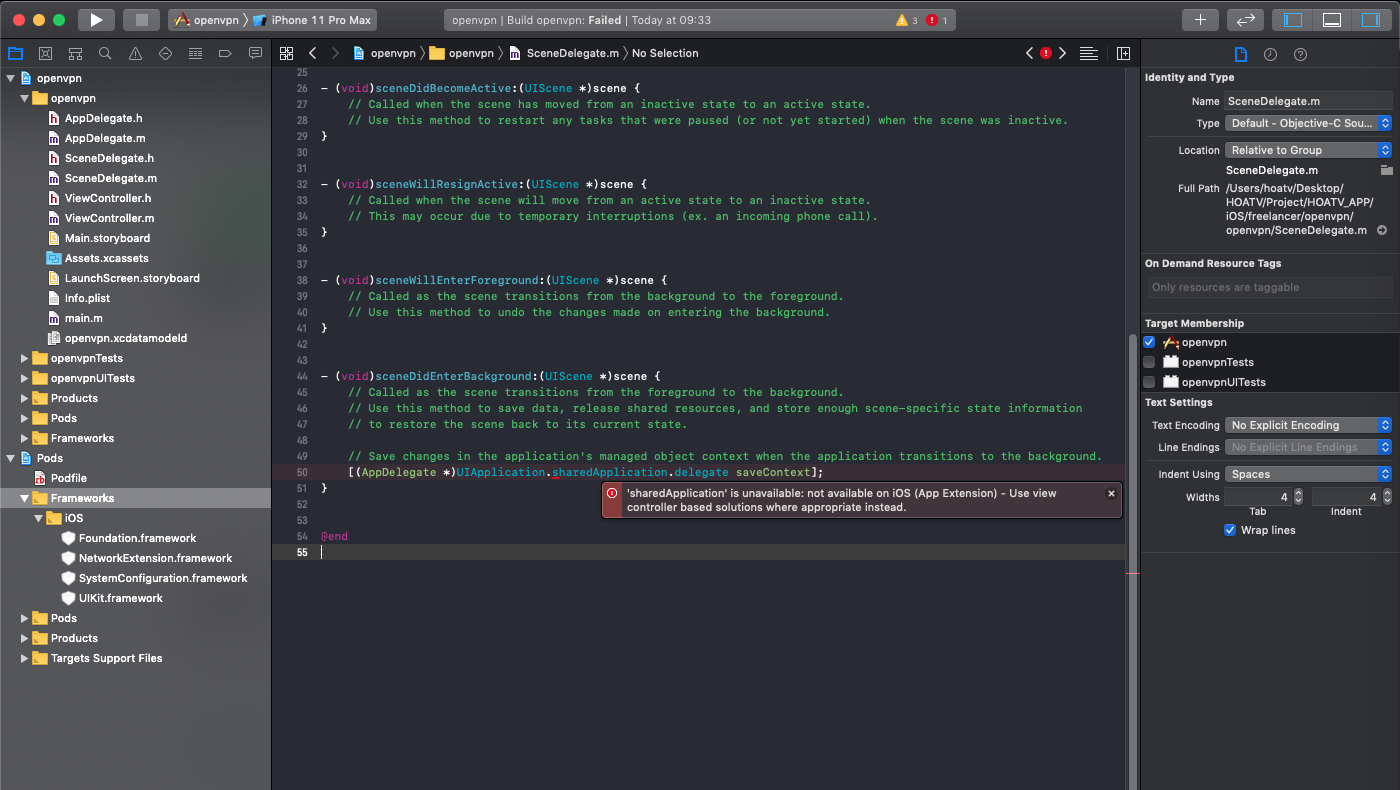1400x790 pixels.
Task: Open the Source Control navigator
Action: pyautogui.click(x=45, y=53)
